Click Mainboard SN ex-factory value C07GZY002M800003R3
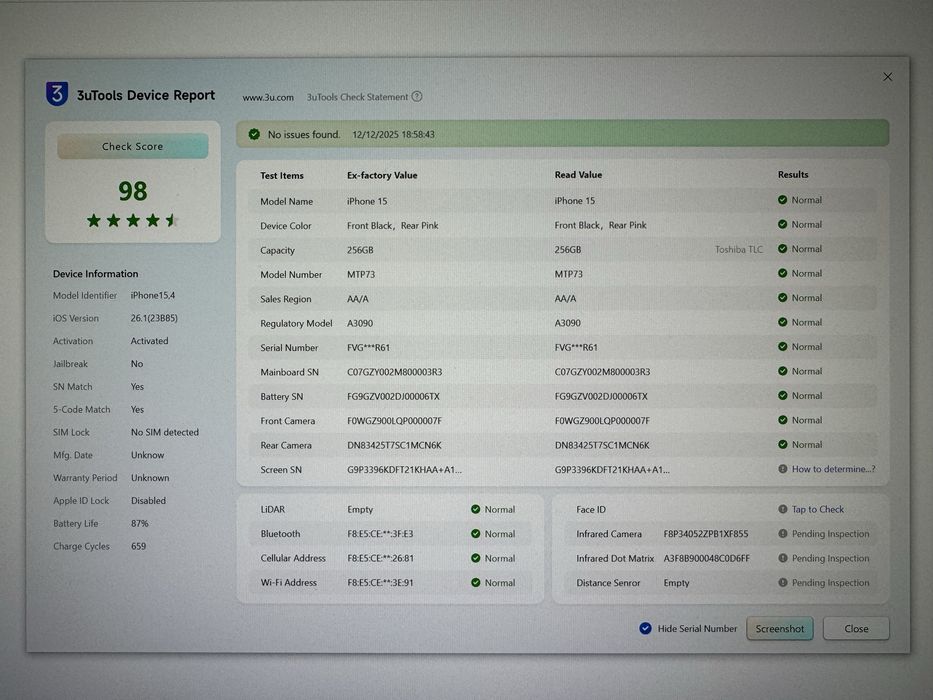This screenshot has width=933, height=700. click(395, 372)
